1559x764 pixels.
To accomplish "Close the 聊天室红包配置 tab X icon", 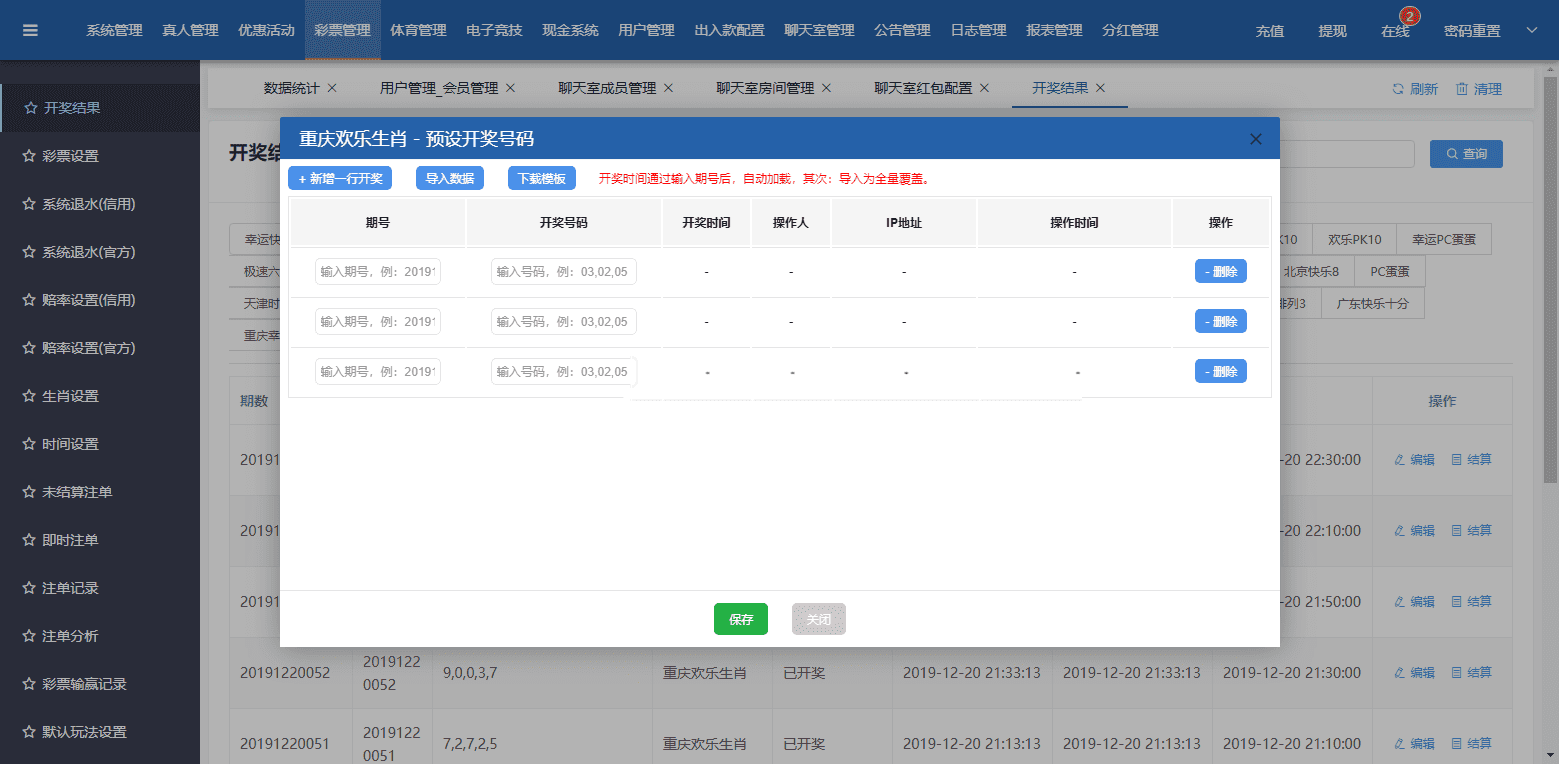I will (984, 88).
